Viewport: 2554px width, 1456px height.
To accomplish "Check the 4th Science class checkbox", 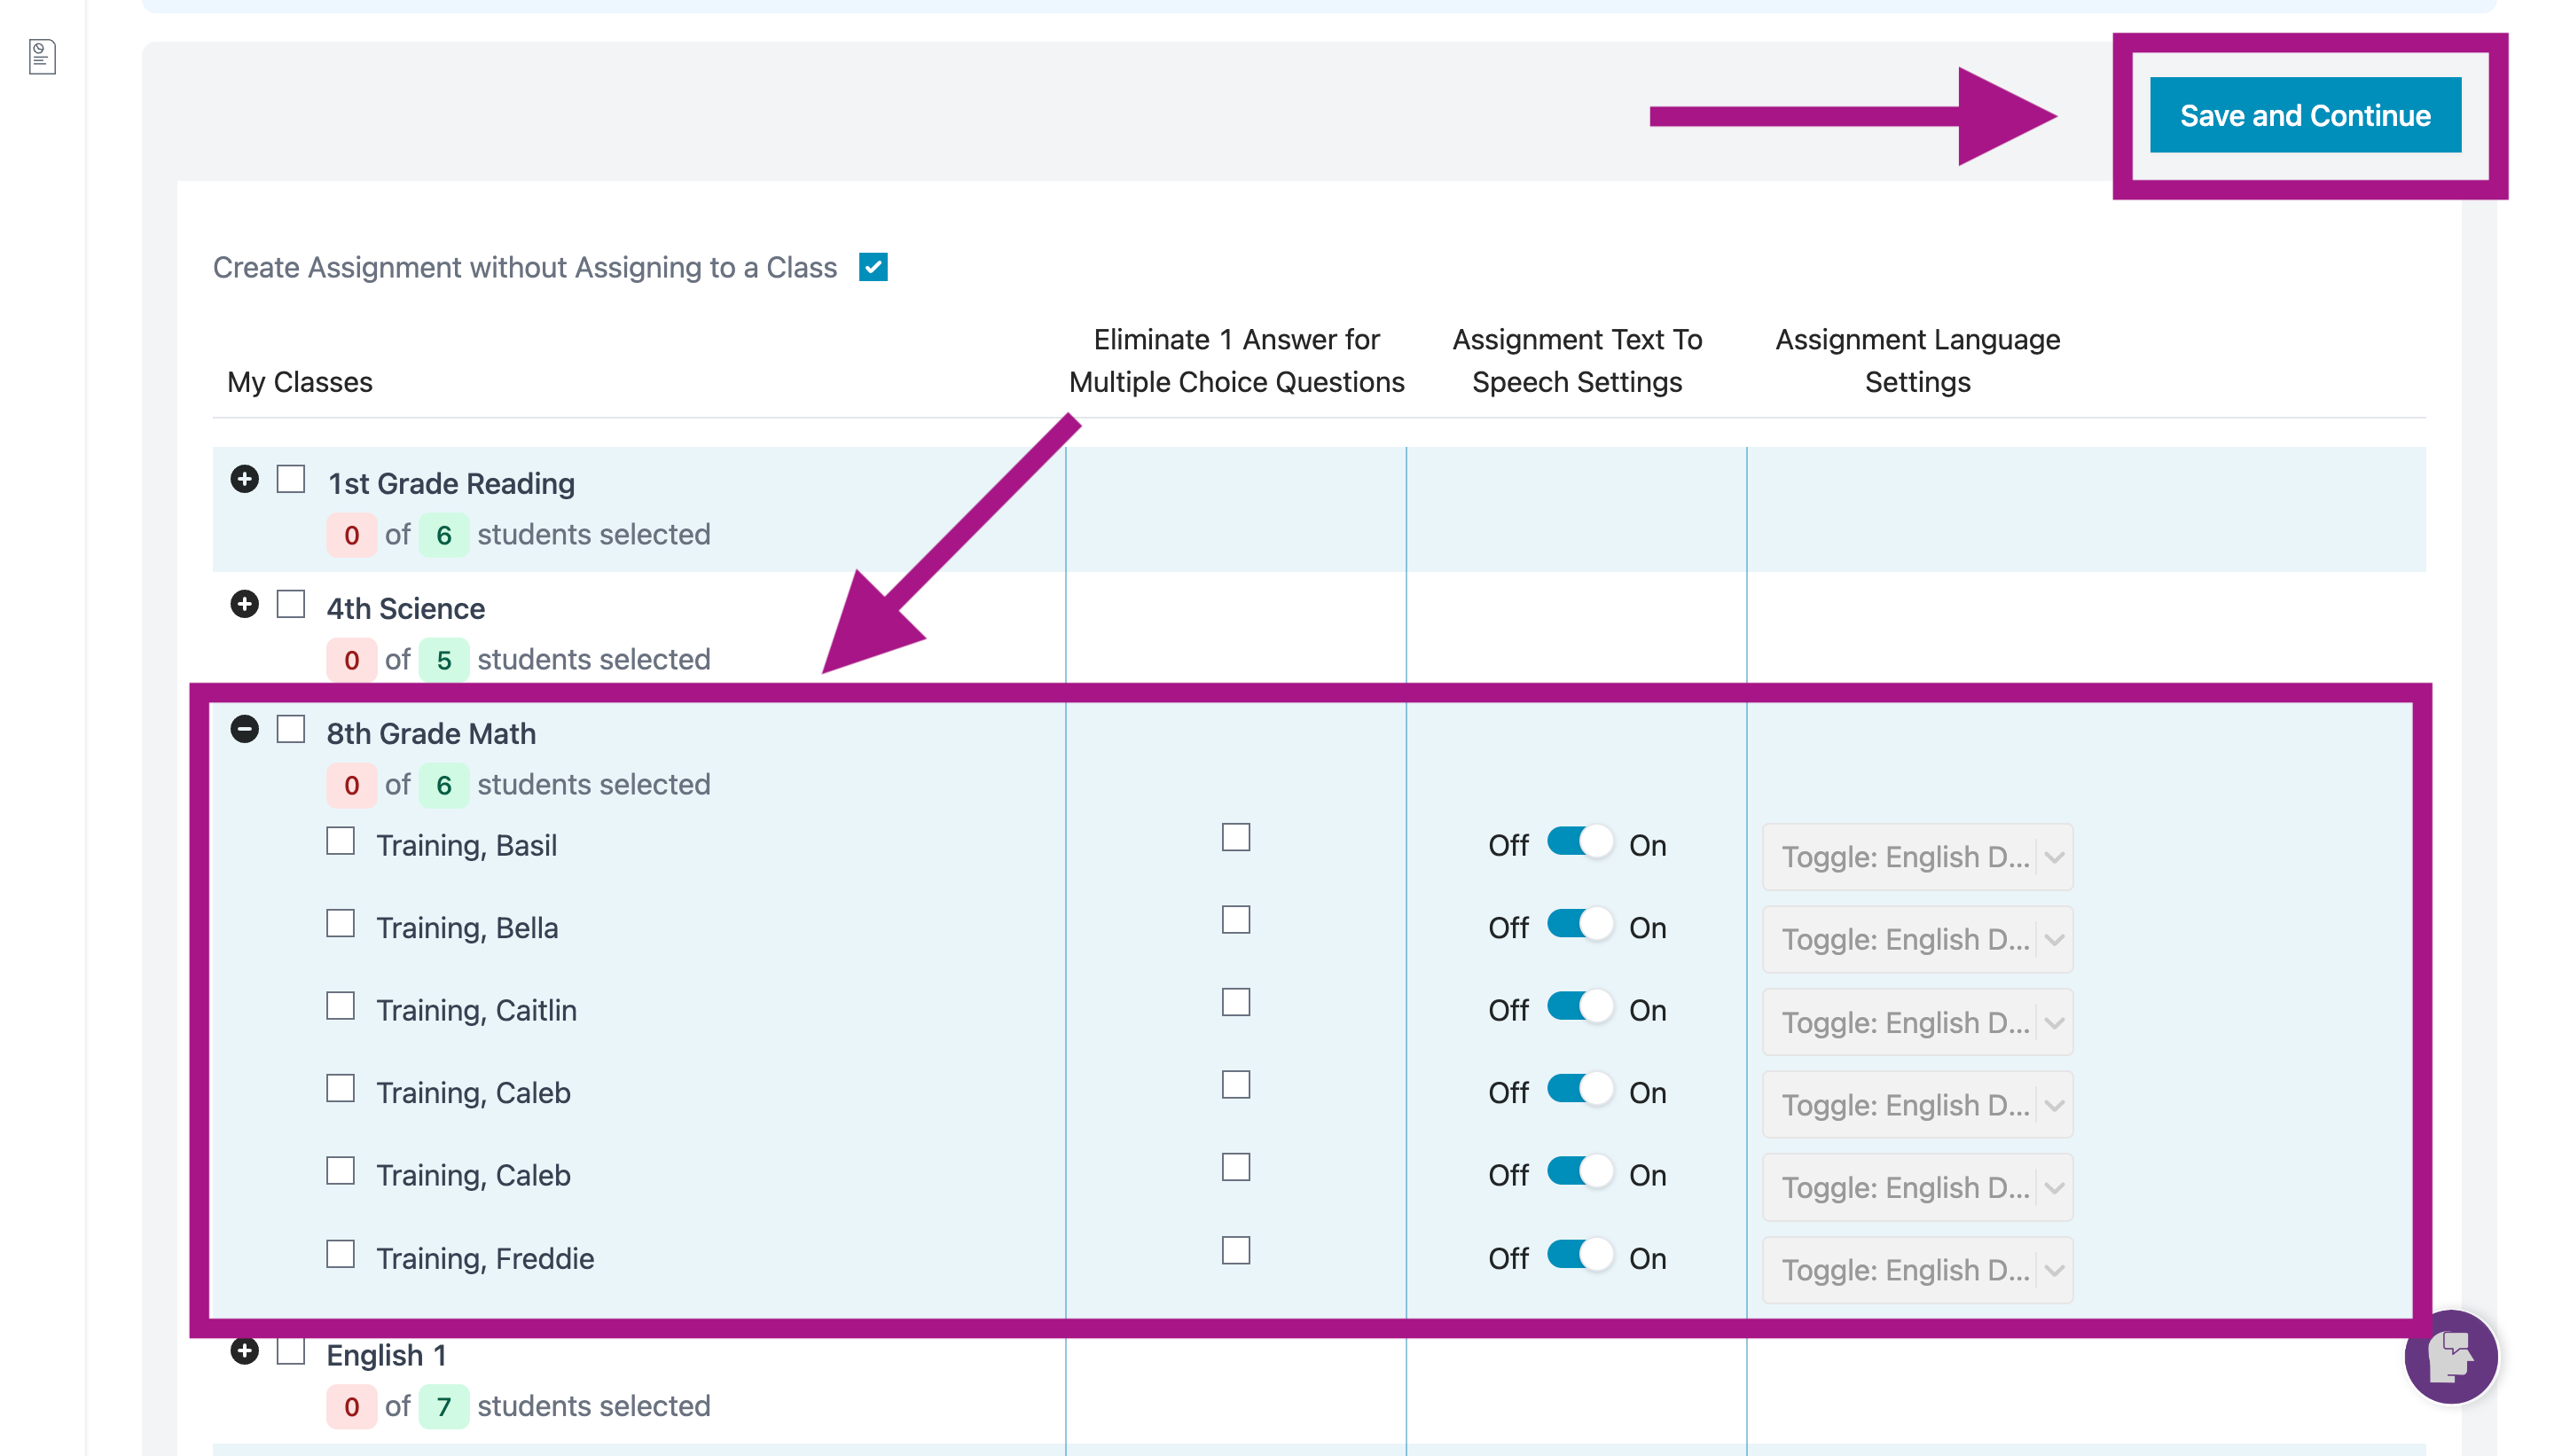I will (291, 604).
